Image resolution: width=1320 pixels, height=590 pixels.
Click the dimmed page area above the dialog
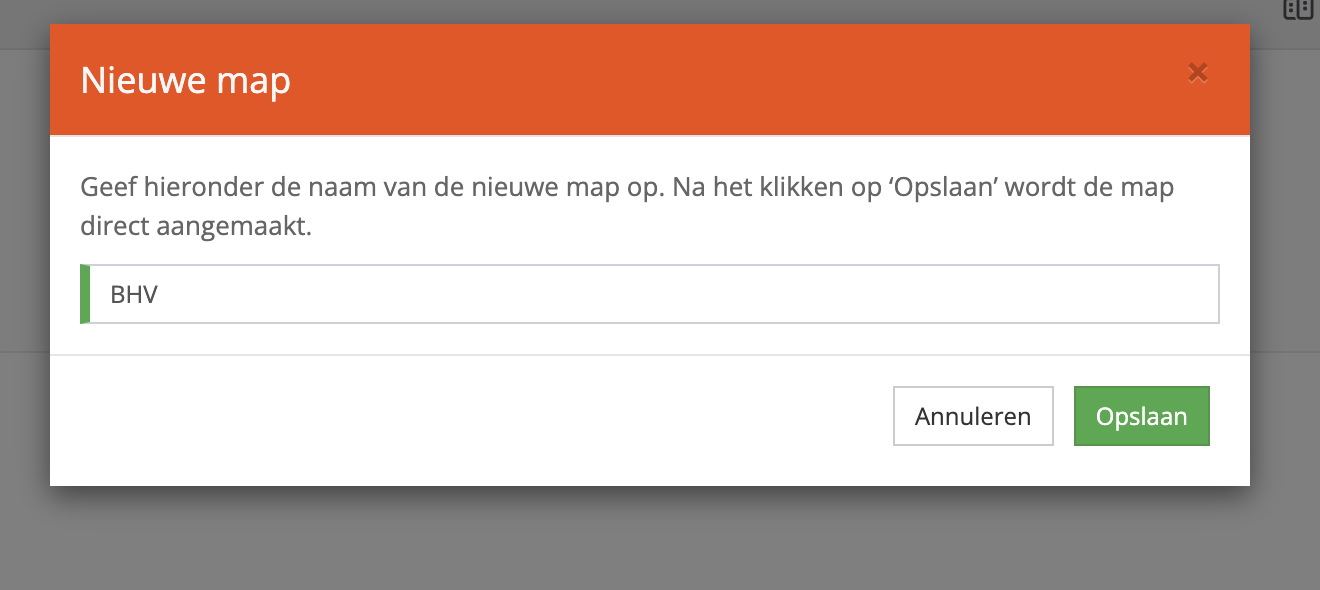[x=650, y=11]
